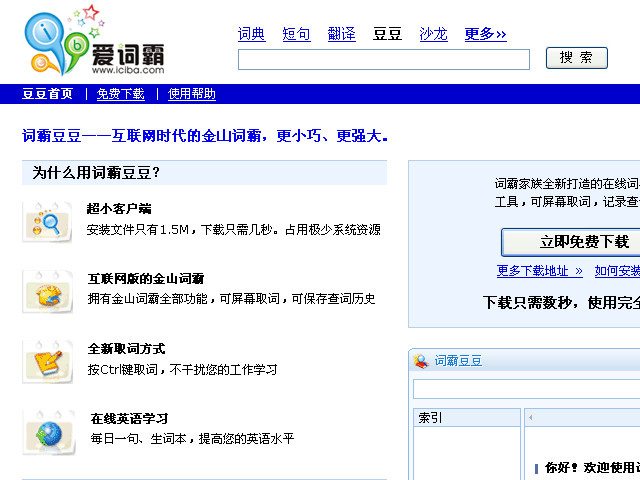Click the 立即免费下载 button
Image resolution: width=640 pixels, height=480 pixels.
(571, 242)
